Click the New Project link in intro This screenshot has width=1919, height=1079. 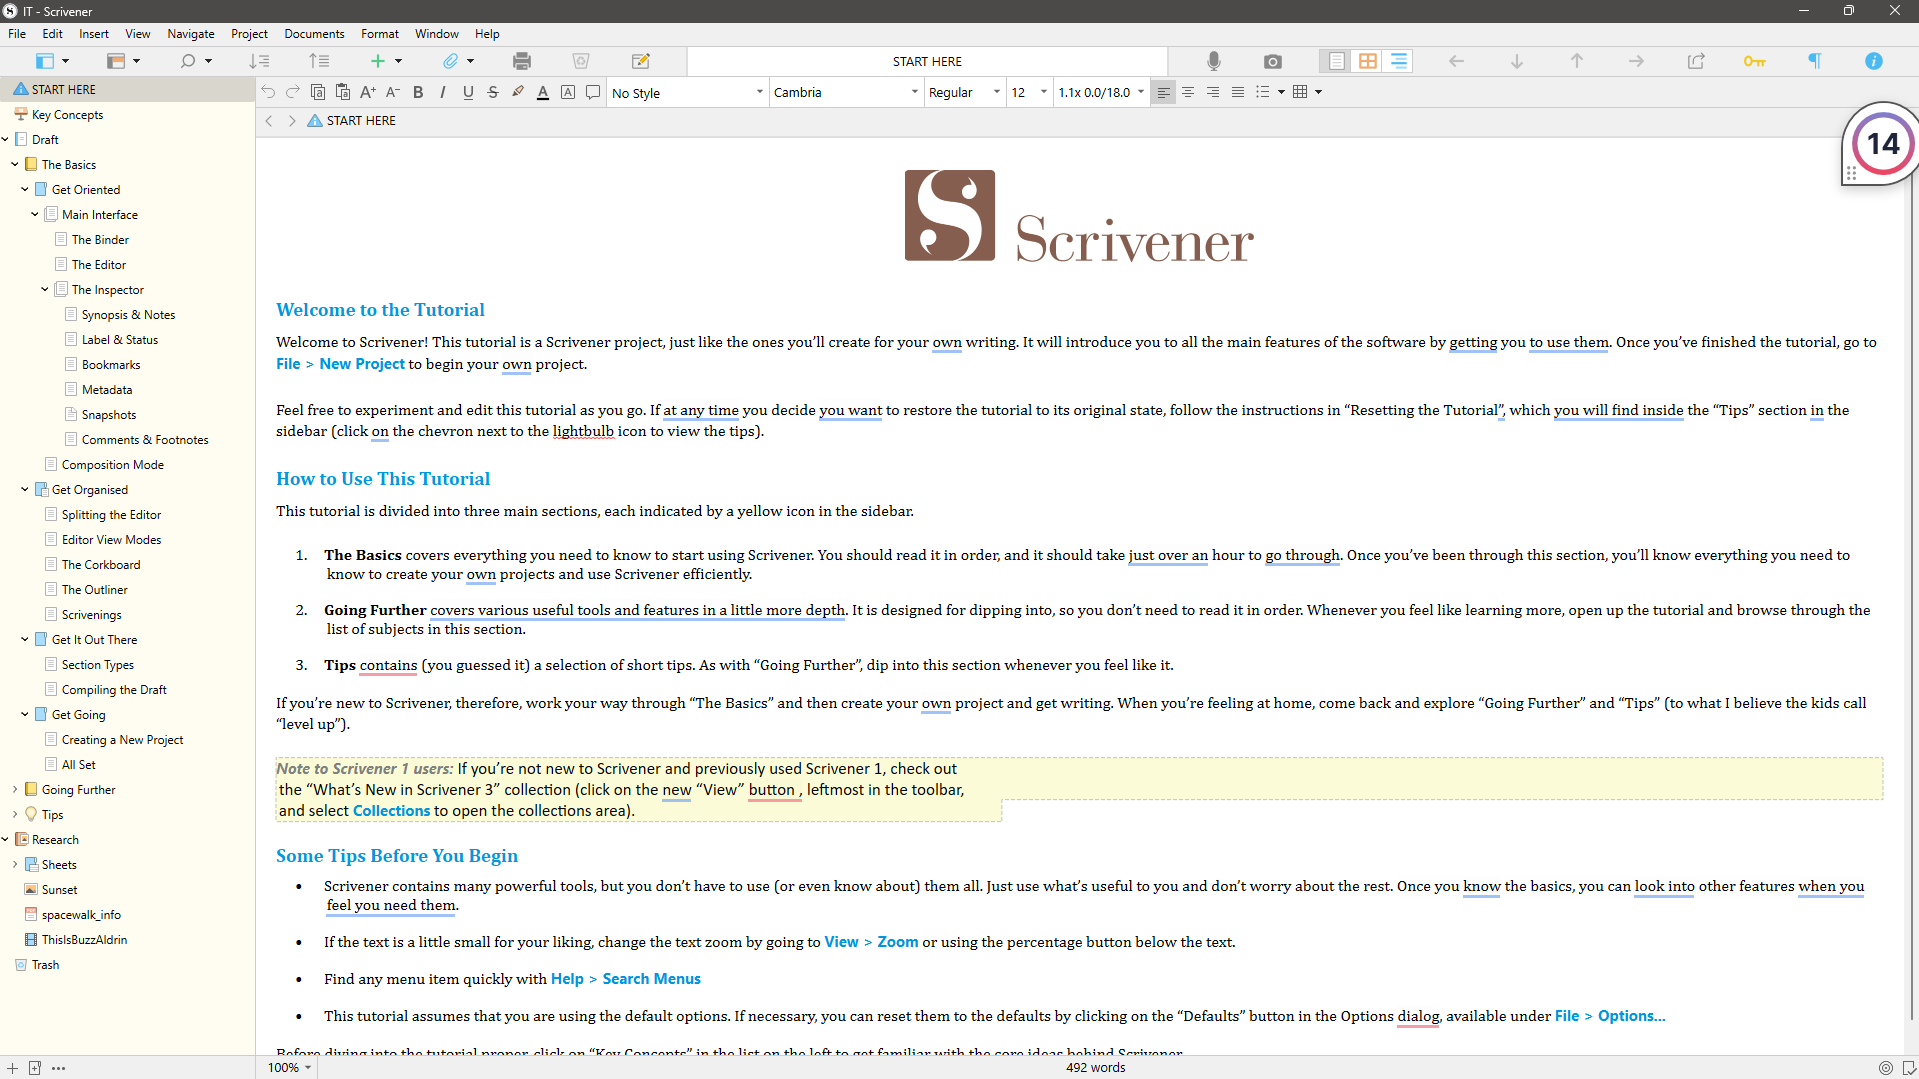point(362,364)
